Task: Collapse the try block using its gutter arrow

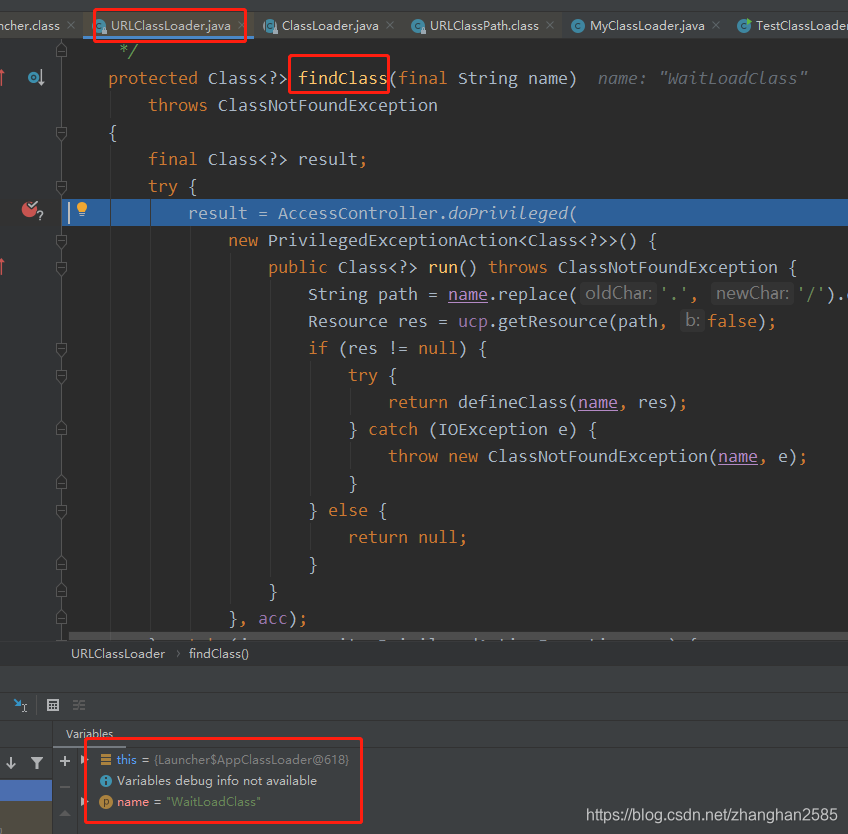Action: (x=60, y=187)
